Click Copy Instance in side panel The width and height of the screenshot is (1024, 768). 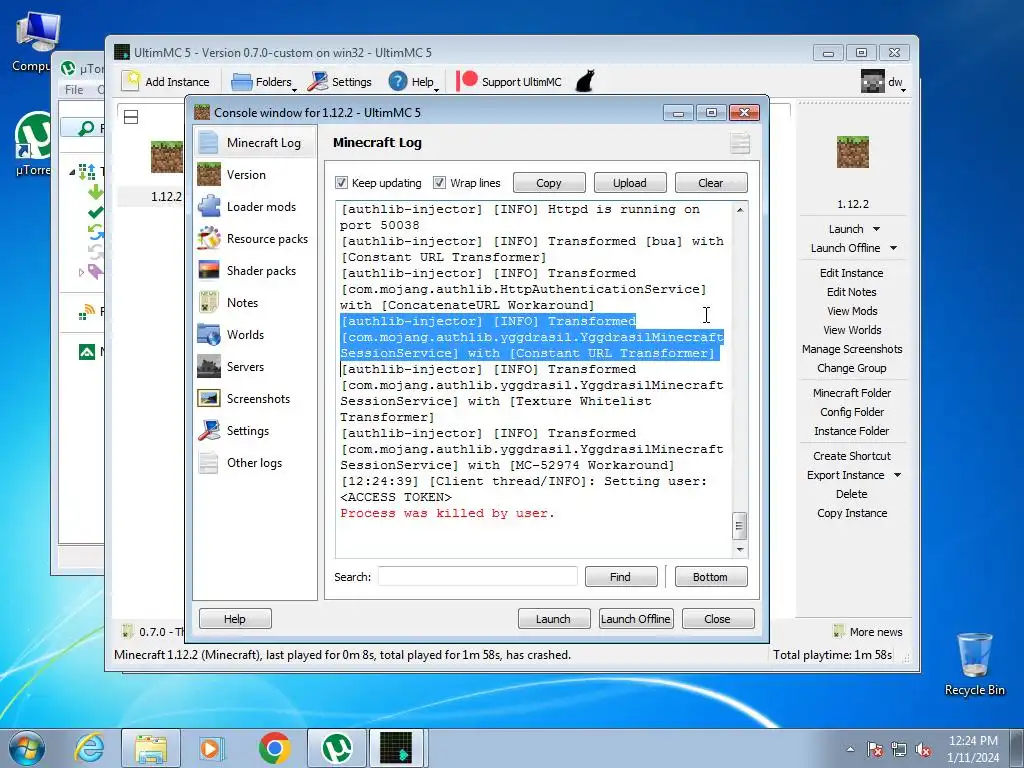[x=852, y=513]
